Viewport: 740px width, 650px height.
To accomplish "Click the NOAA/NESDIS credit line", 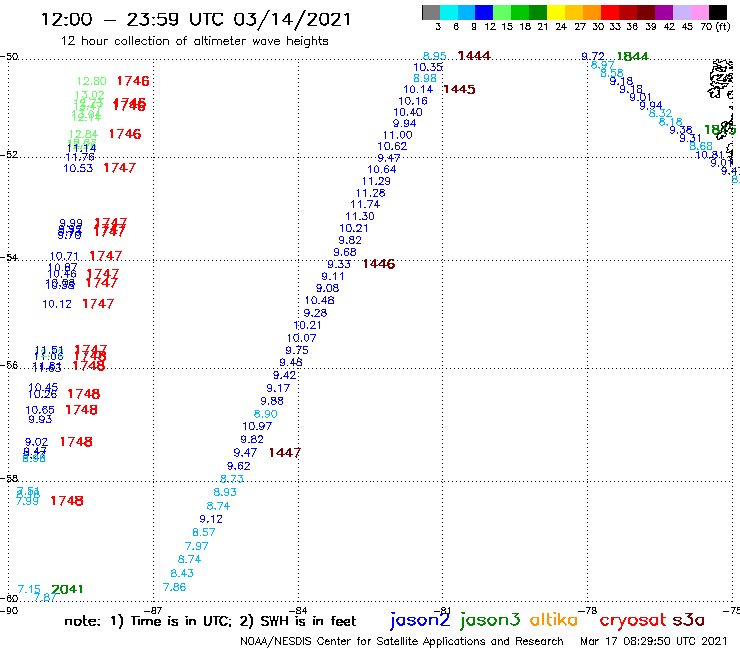I will (402, 641).
